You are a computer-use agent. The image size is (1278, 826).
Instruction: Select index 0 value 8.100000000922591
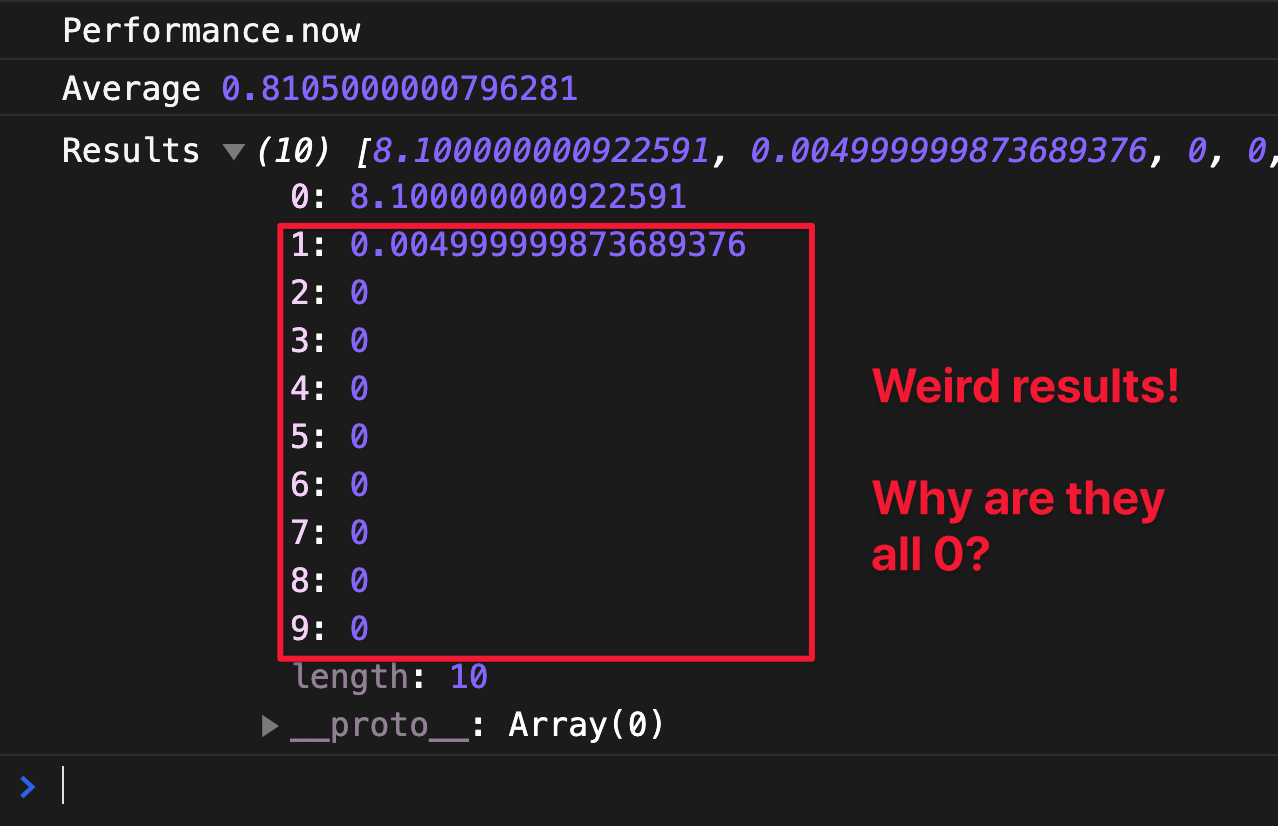[518, 196]
